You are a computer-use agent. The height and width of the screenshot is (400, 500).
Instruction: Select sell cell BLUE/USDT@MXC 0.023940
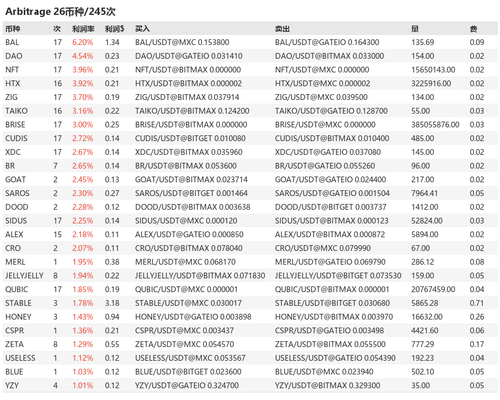click(x=324, y=372)
